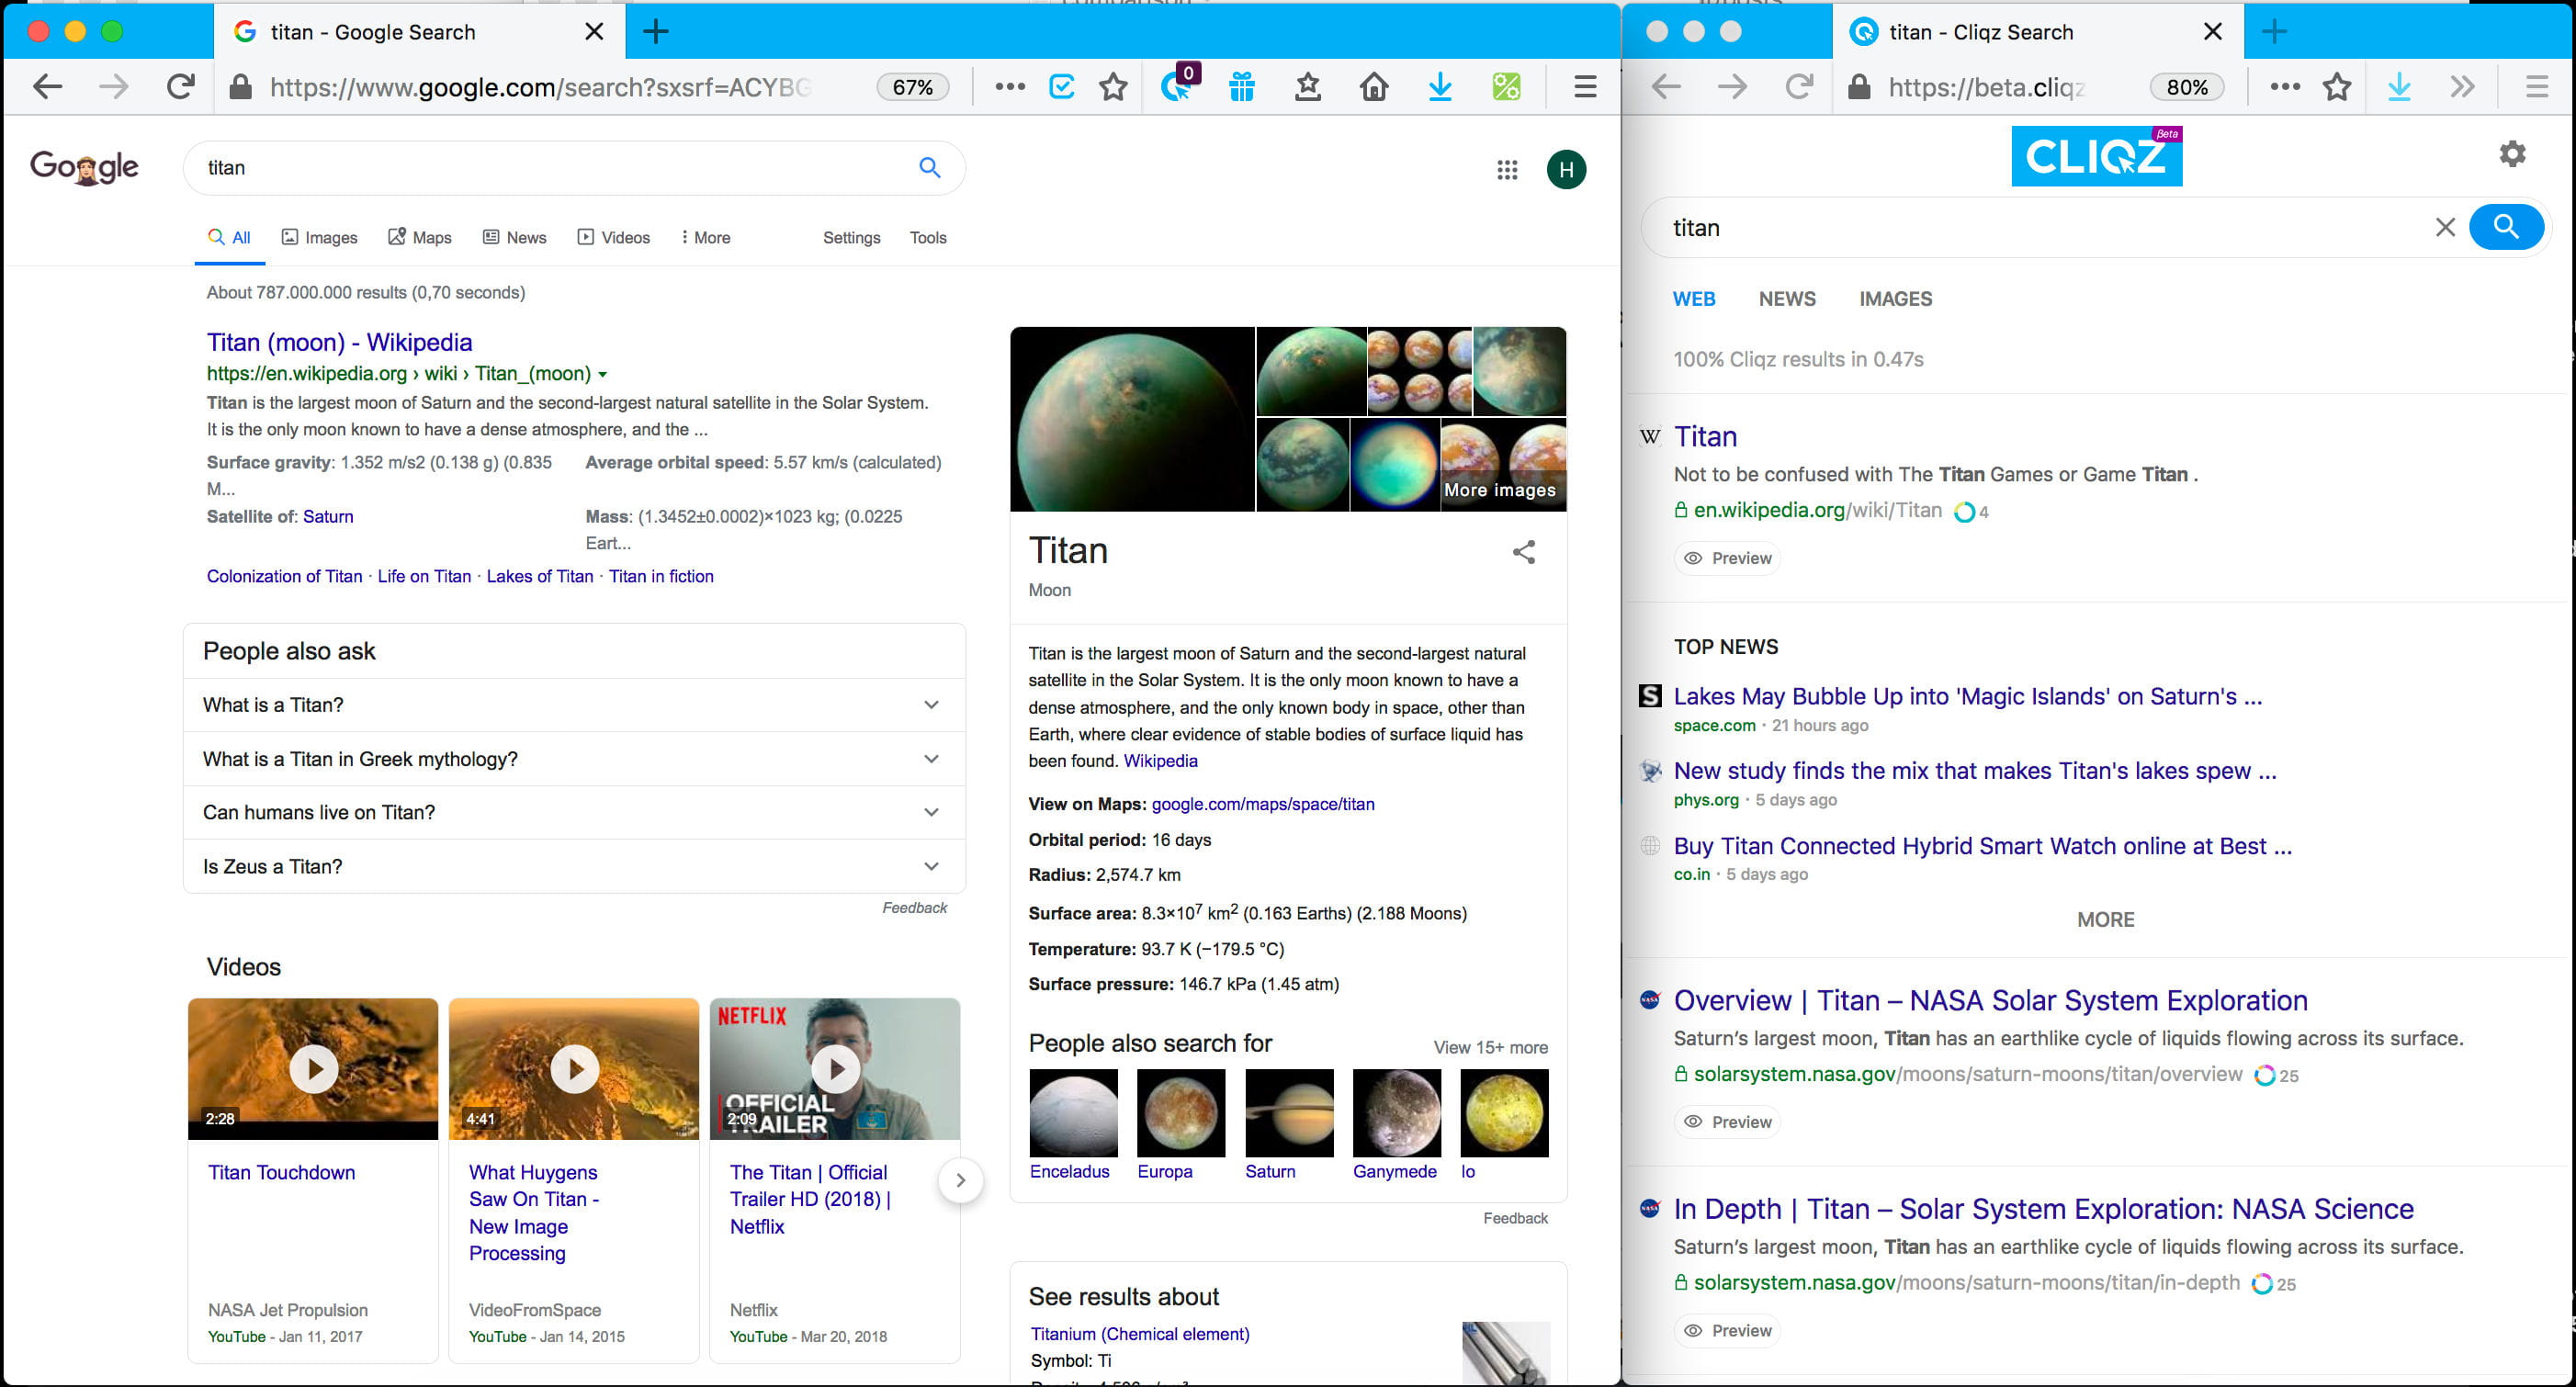Open the green percent icon in the Google window toolbar
This screenshot has width=2576, height=1387.
click(x=1506, y=87)
